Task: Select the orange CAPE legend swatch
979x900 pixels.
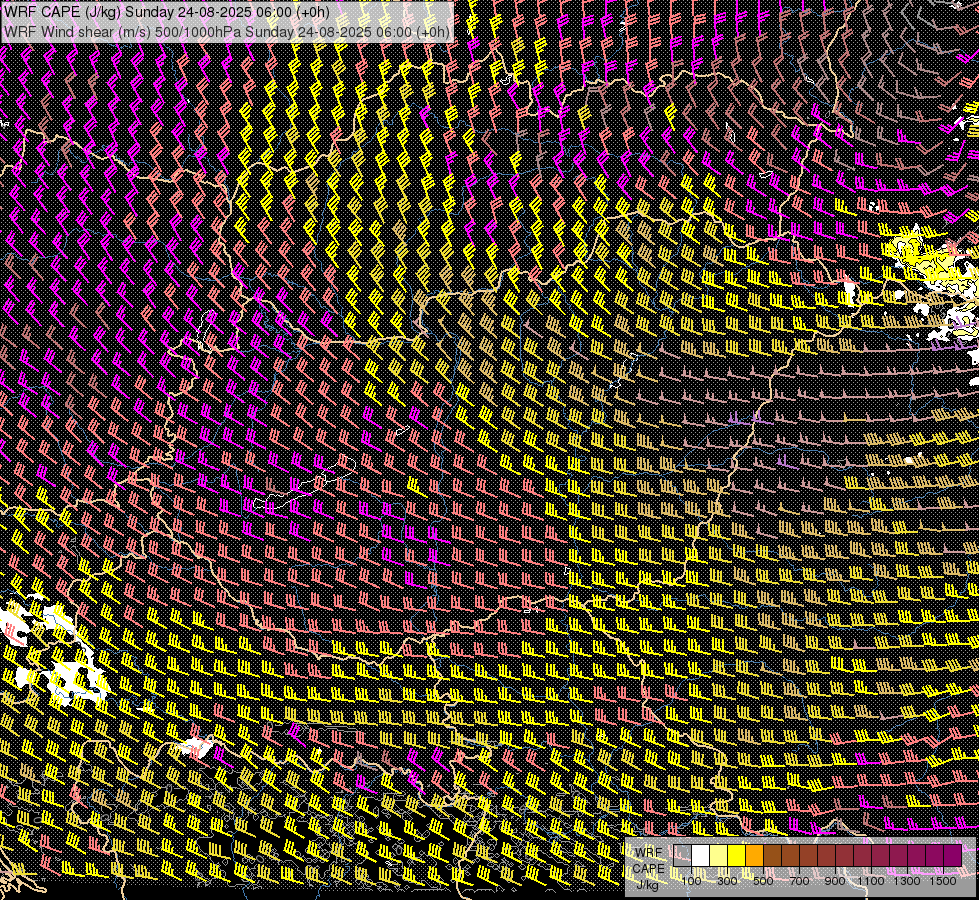Action: (754, 856)
